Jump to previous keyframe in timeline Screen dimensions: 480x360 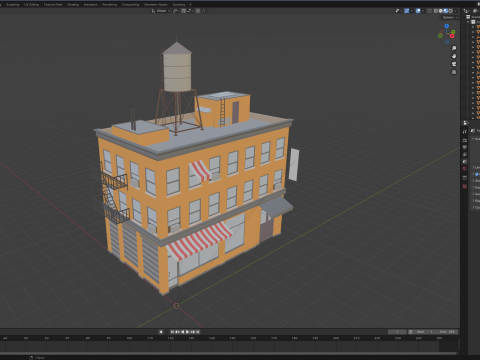(177, 332)
